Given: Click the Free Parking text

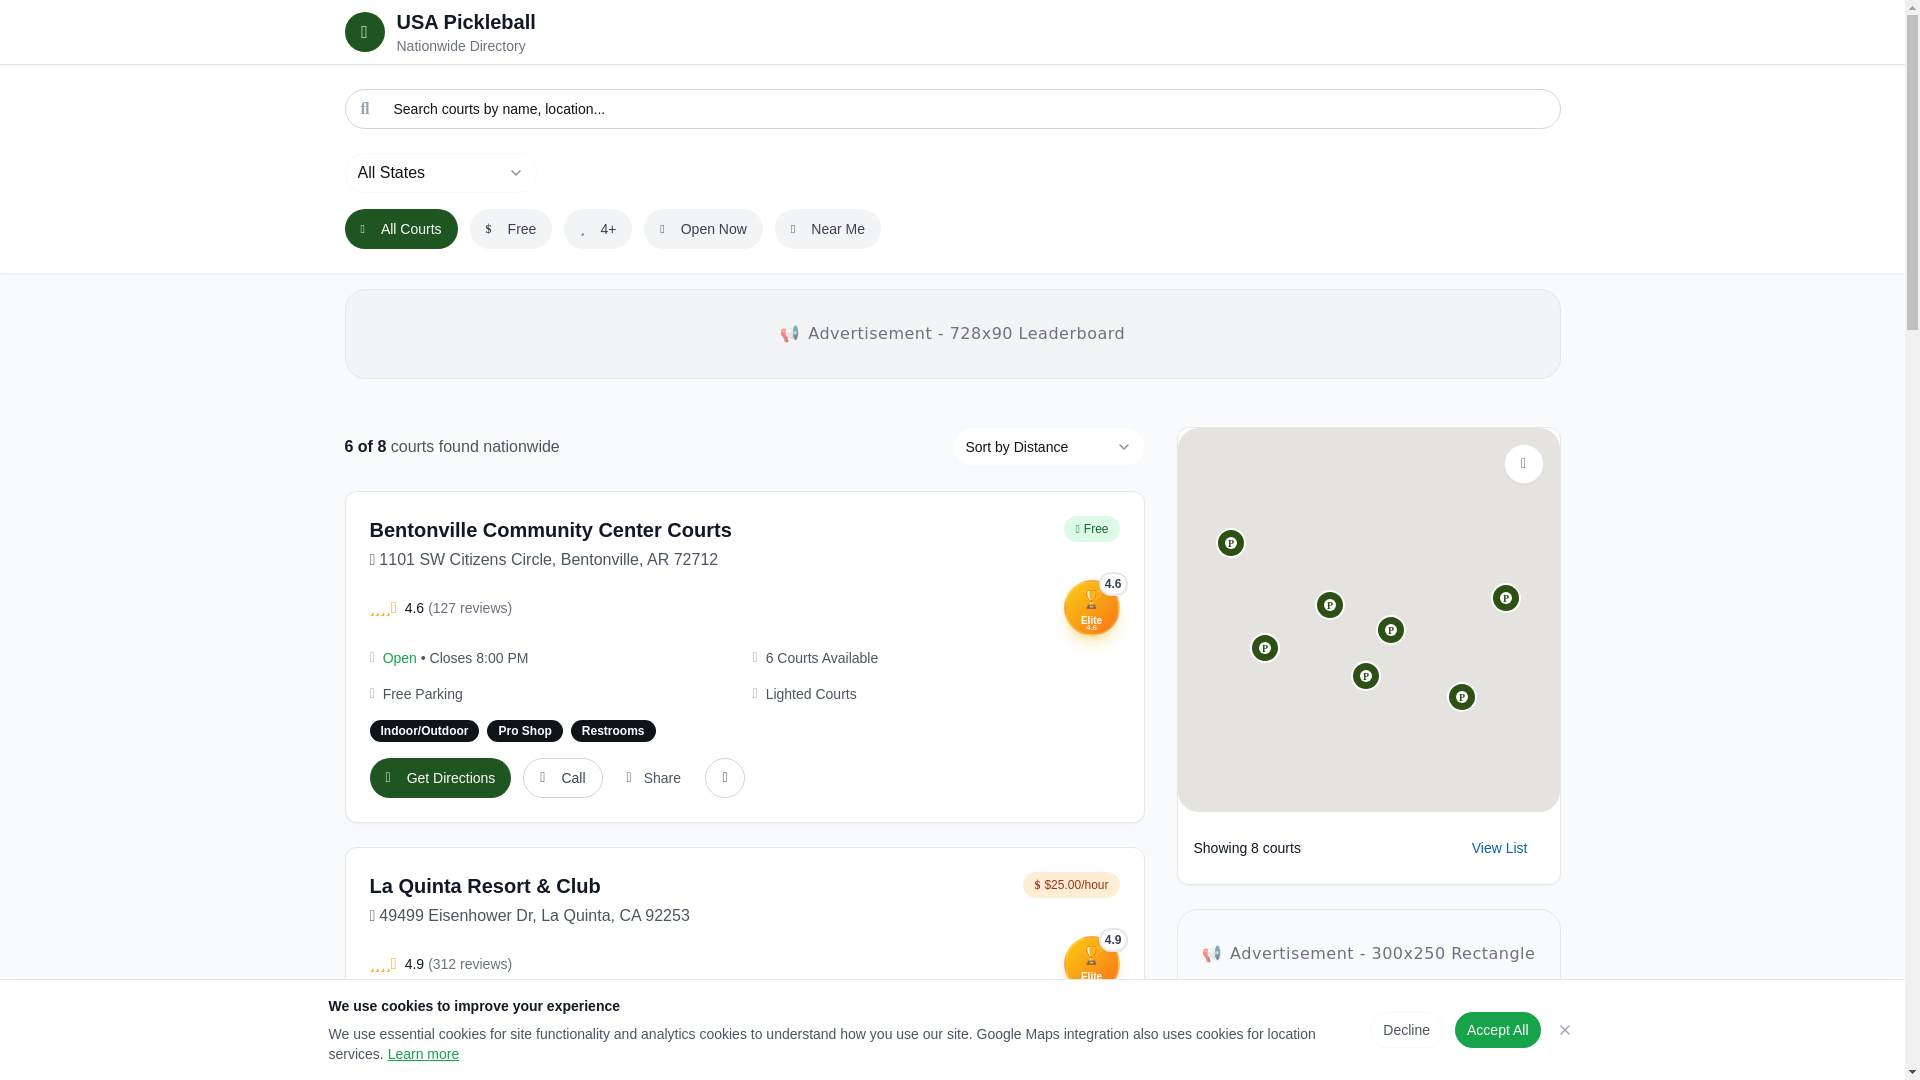Looking at the screenshot, I should (422, 694).
